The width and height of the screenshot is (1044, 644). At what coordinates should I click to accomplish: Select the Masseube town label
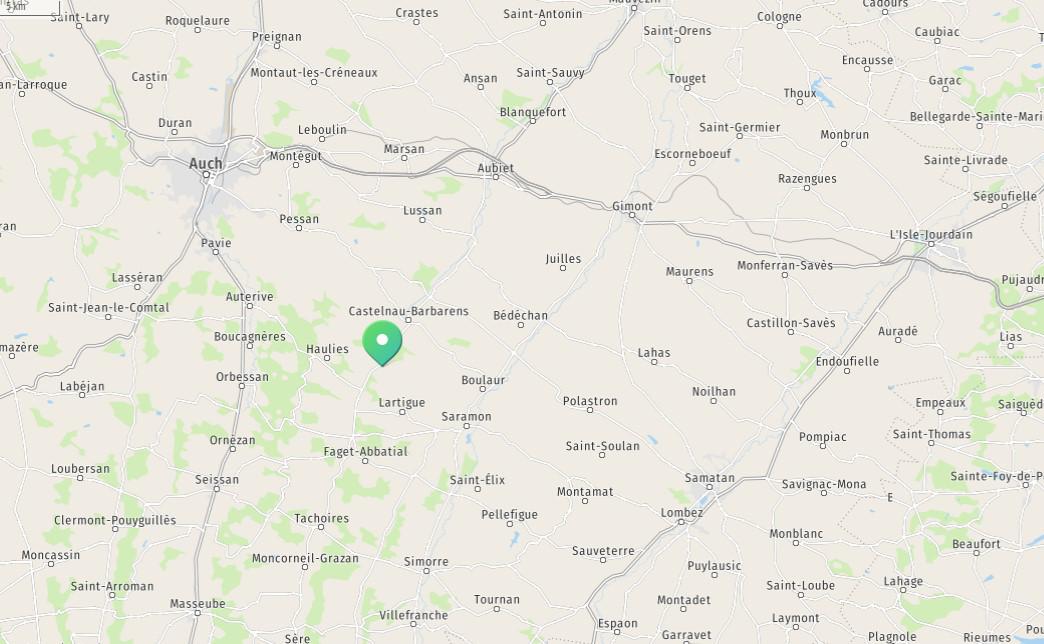198,603
